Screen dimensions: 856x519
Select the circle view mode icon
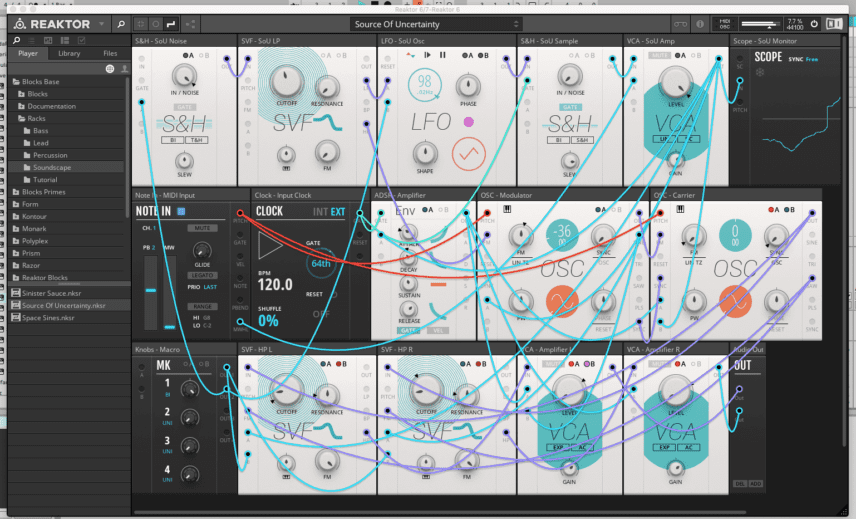(156, 24)
